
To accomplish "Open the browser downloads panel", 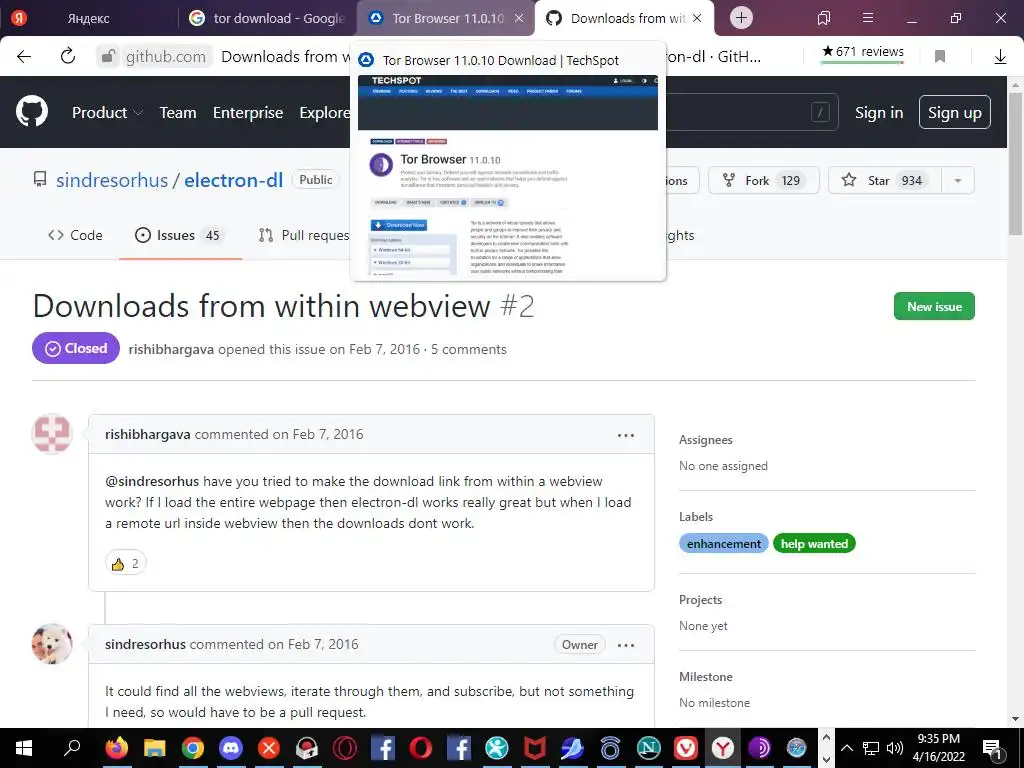I will coord(1000,57).
